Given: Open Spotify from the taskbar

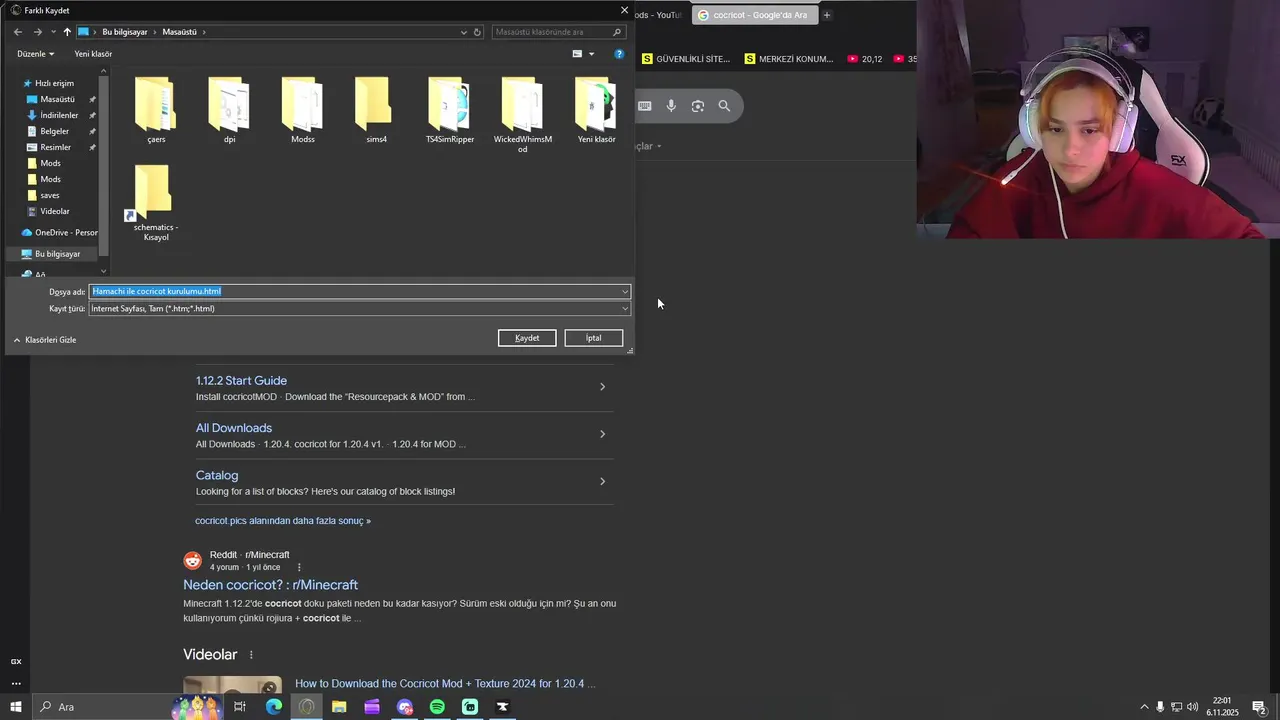Looking at the screenshot, I should pyautogui.click(x=437, y=707).
